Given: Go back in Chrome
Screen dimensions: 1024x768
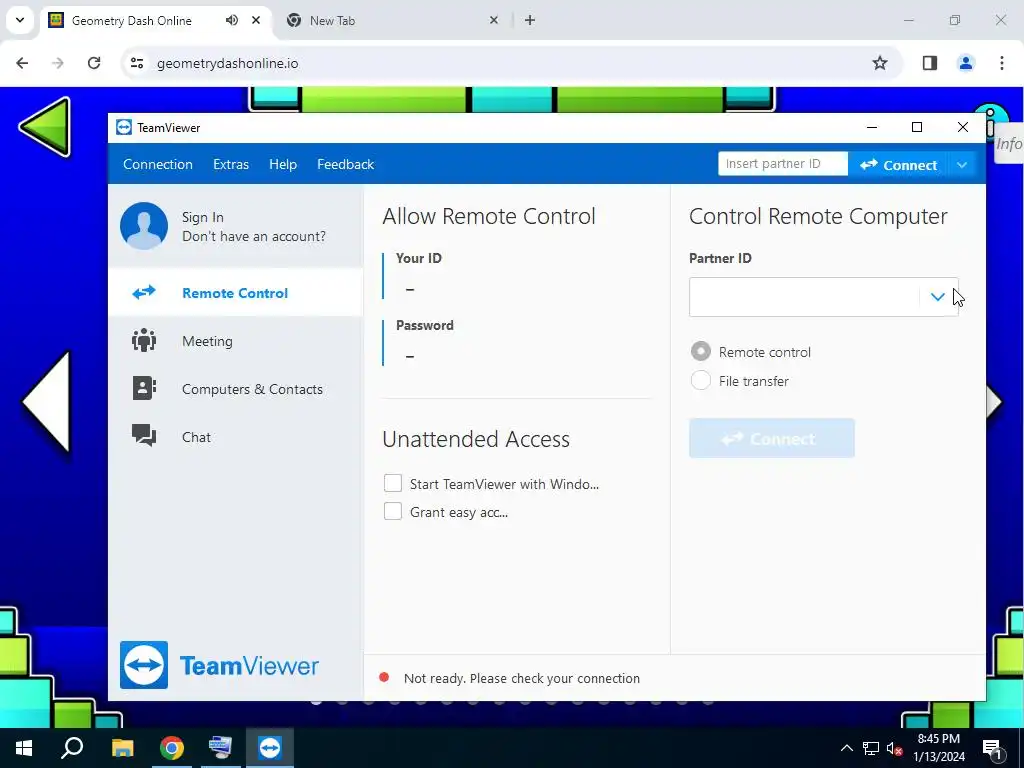Looking at the screenshot, I should click(x=22, y=63).
